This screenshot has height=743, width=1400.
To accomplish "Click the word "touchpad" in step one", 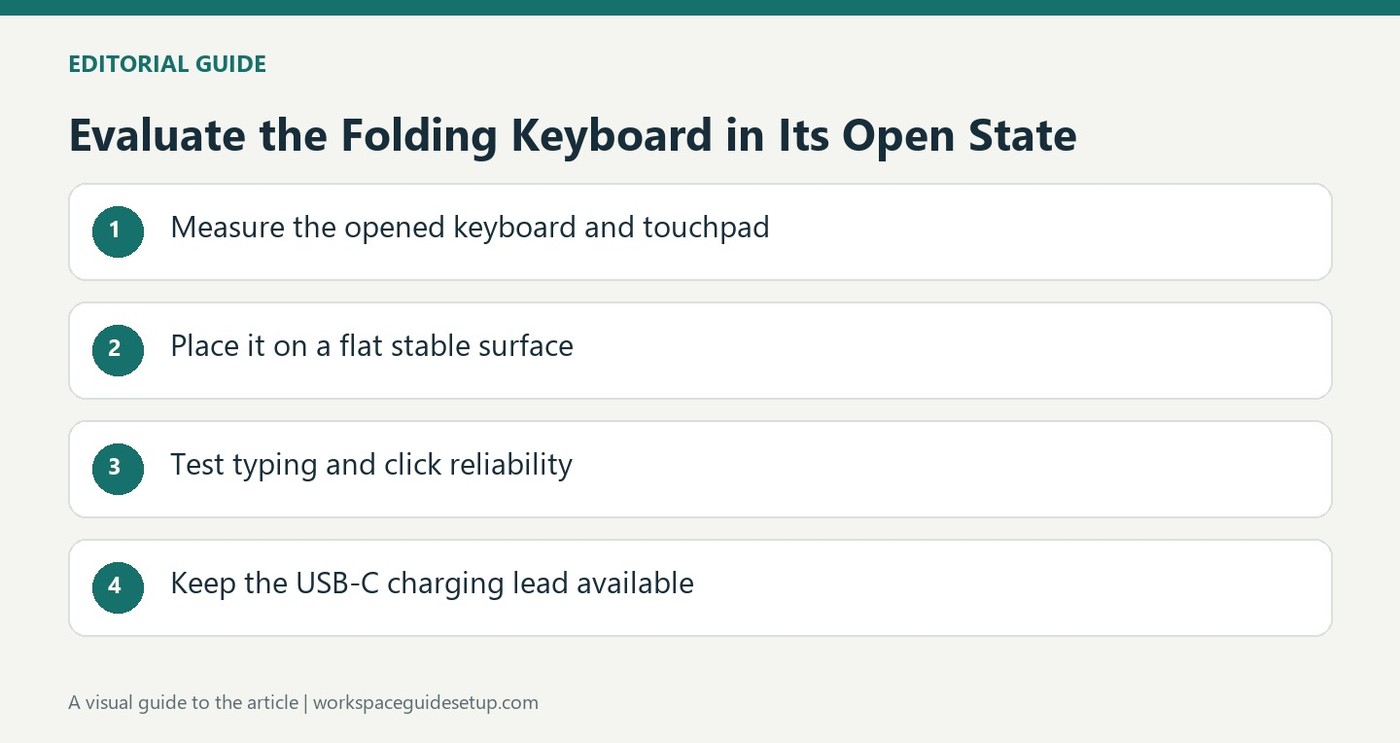I will 706,228.
